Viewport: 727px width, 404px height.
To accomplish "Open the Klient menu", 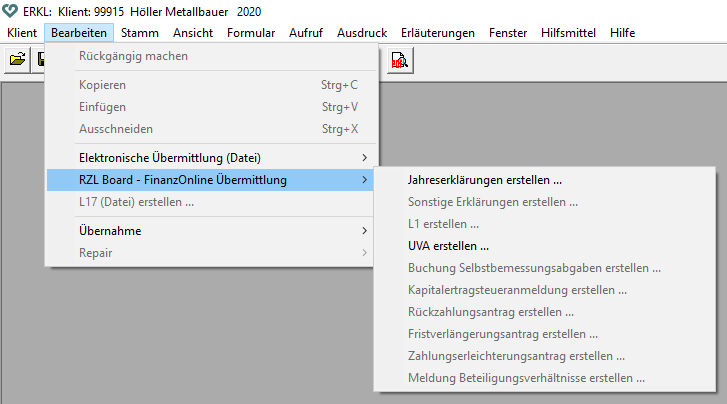I will point(22,33).
